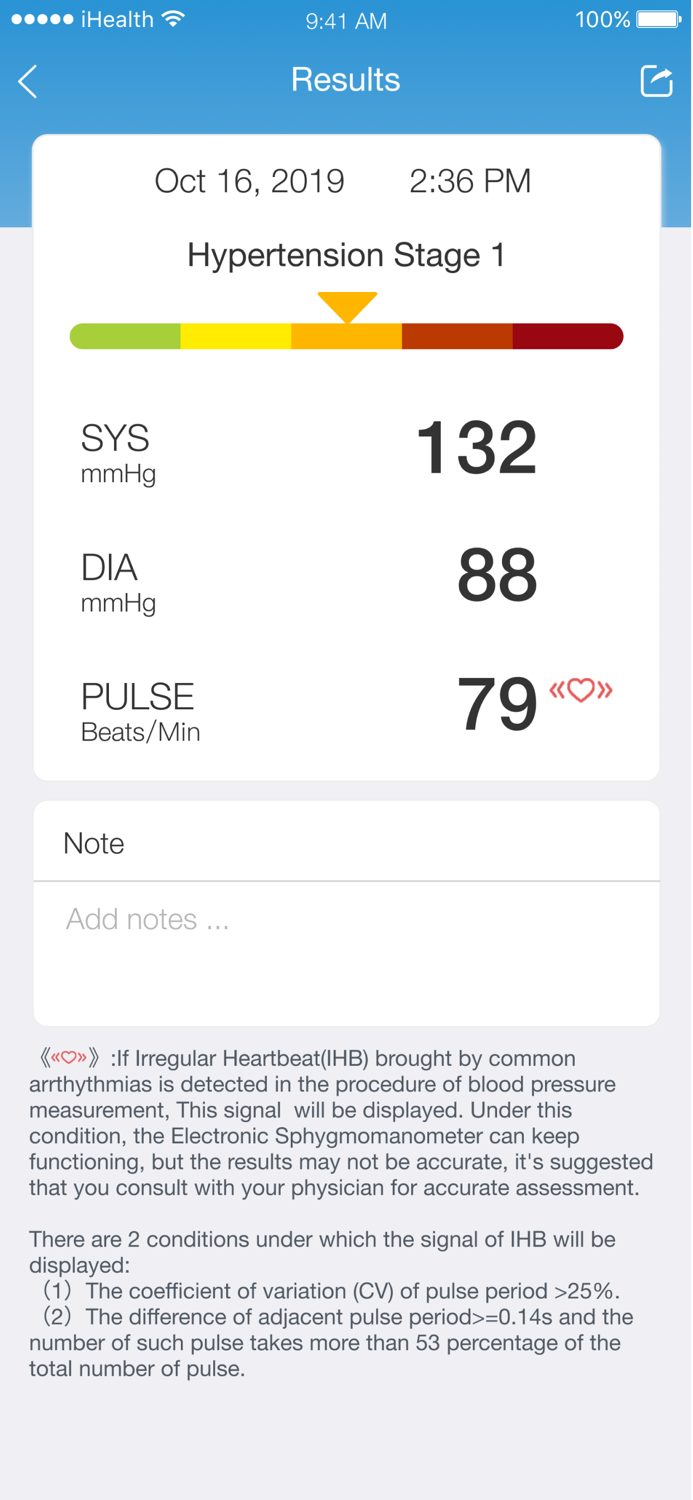Tap the 9:41 AM clock in status bar
Viewport: 693px width, 1500px height.
pyautogui.click(x=346, y=20)
